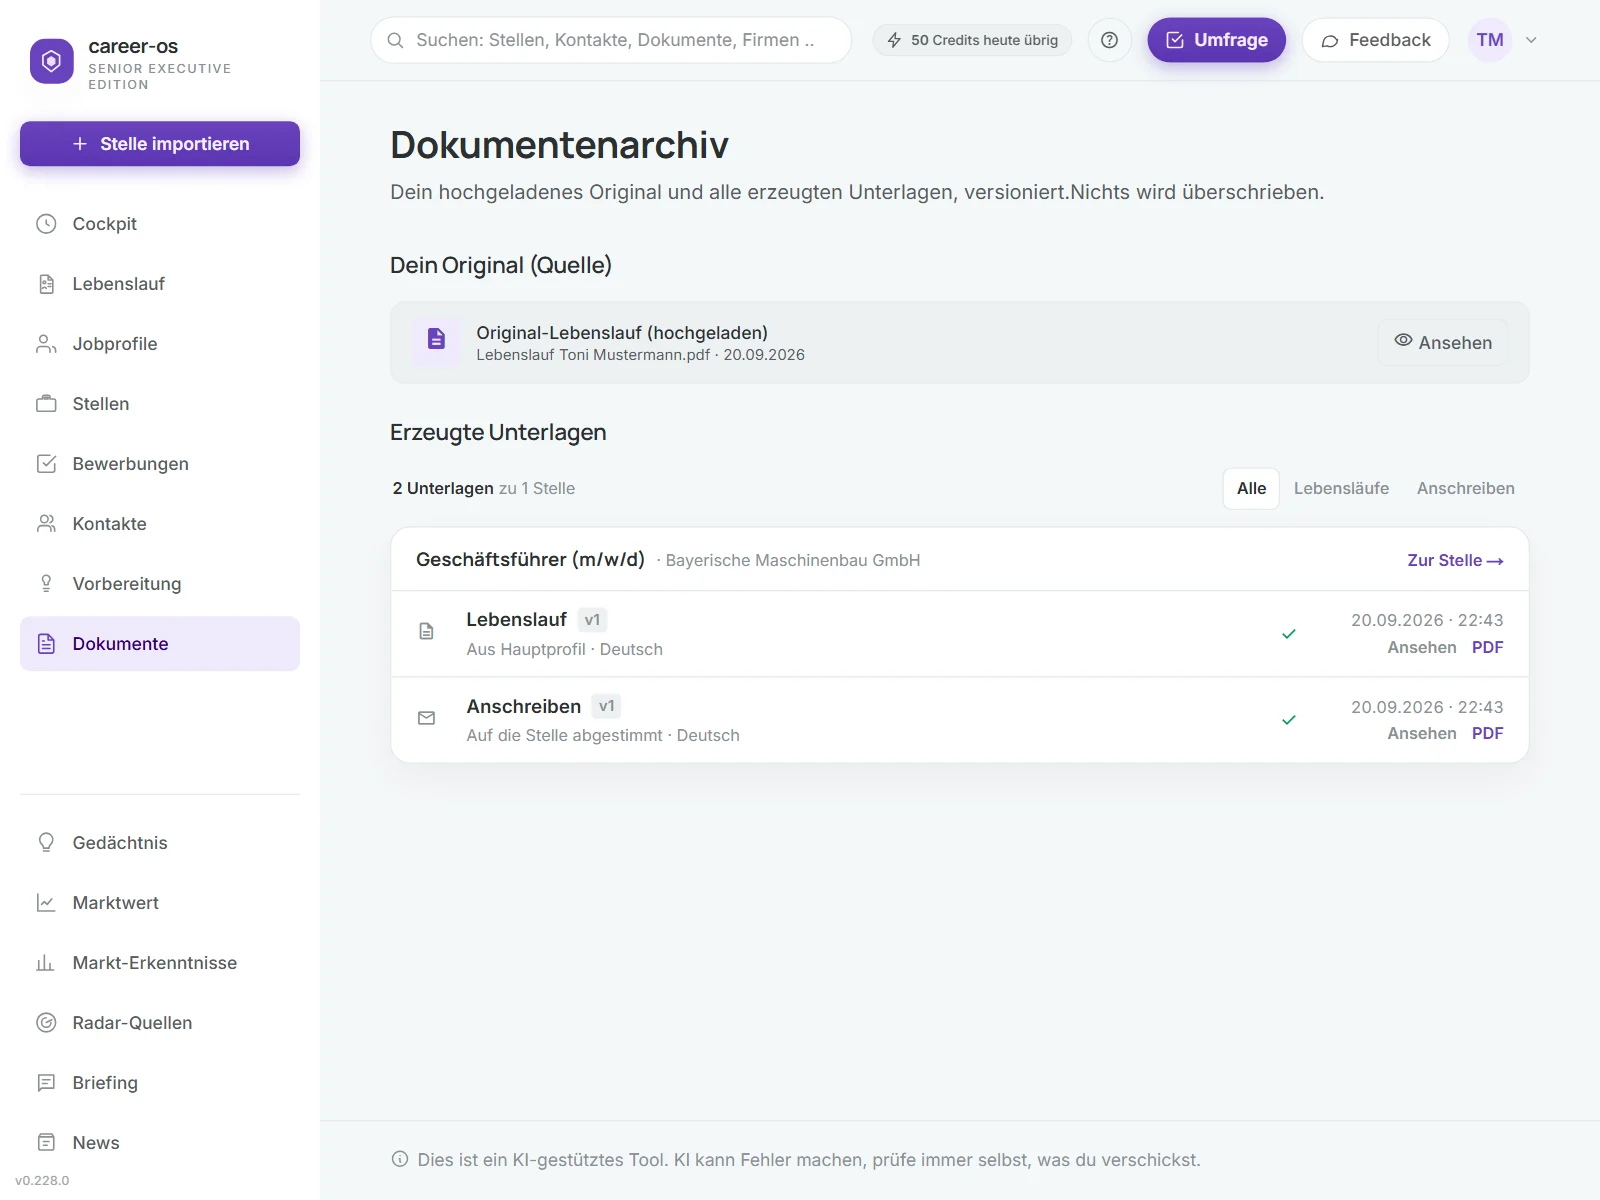Screen dimensions: 1600x1200
Task: Open Marktwert in the sidebar
Action: click(160, 903)
